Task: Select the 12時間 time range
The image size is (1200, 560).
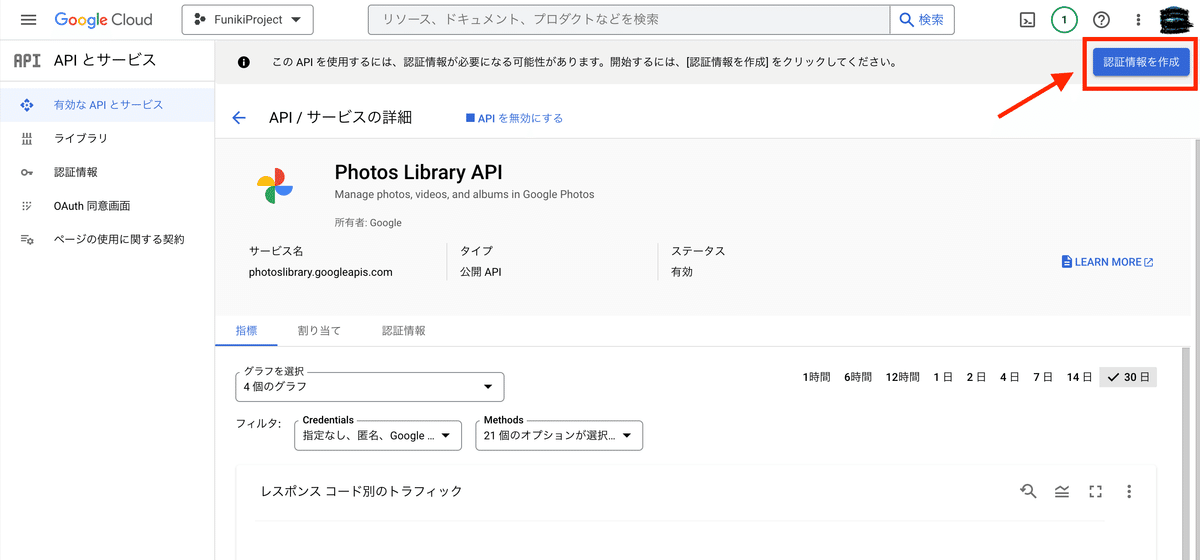Action: tap(902, 377)
